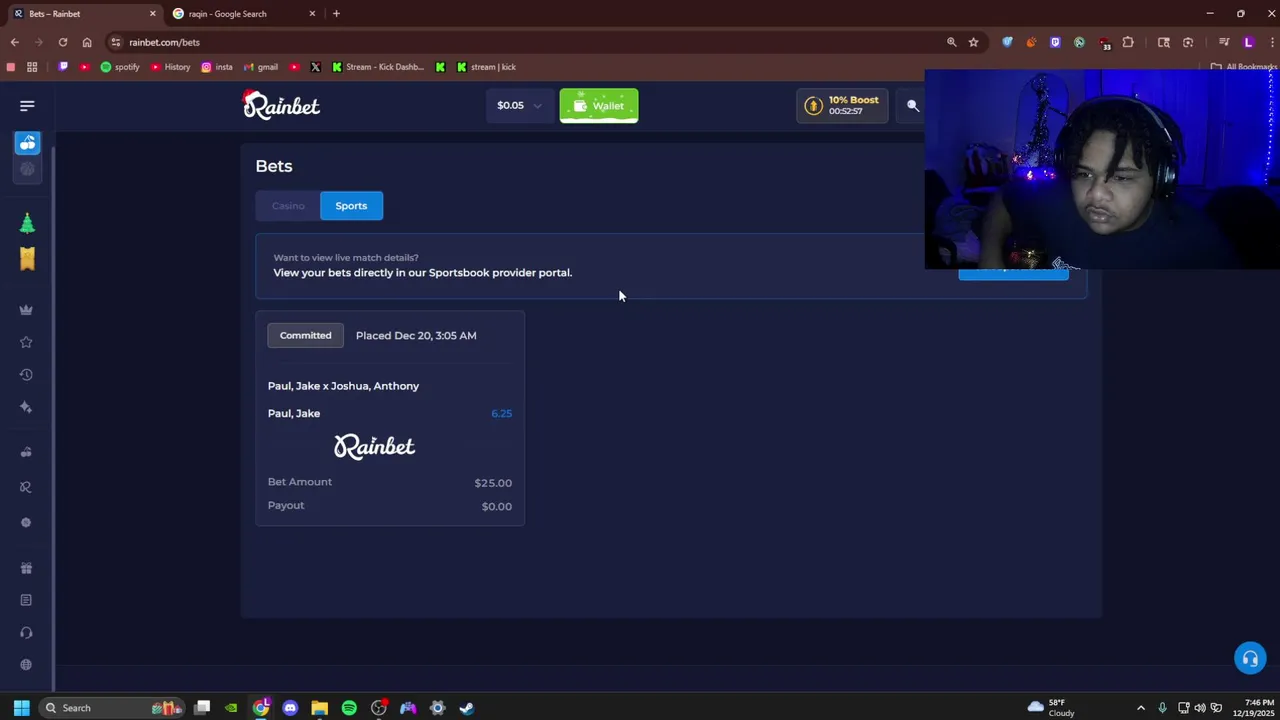This screenshot has width=1280, height=720.
Task: Open the green Wallet button
Action: [x=599, y=106]
